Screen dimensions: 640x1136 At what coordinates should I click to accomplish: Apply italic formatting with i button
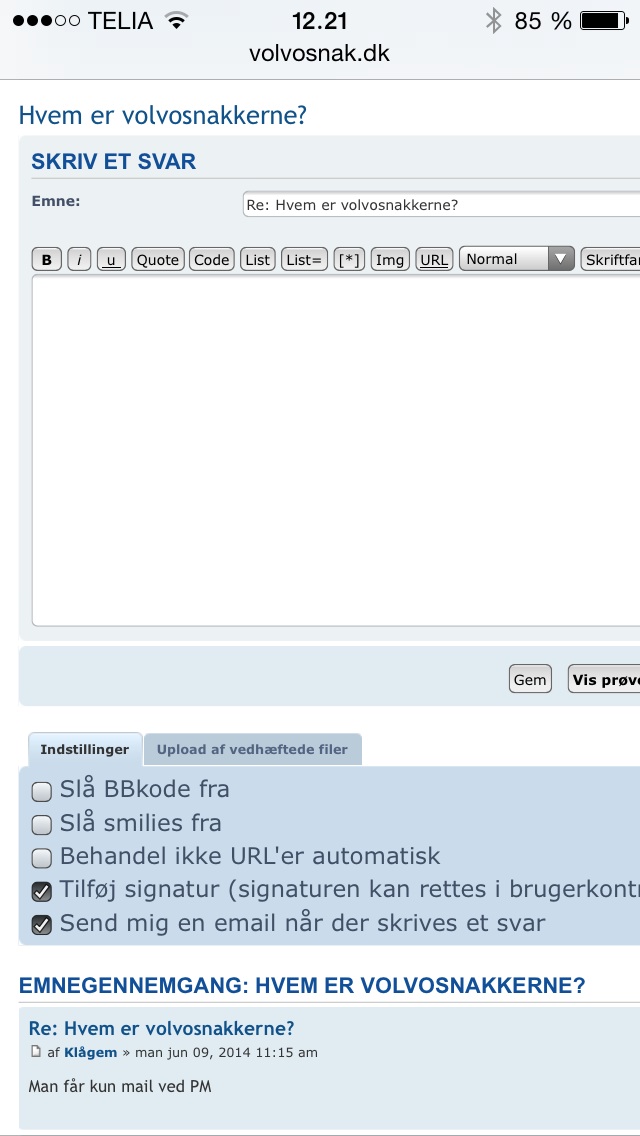point(79,259)
